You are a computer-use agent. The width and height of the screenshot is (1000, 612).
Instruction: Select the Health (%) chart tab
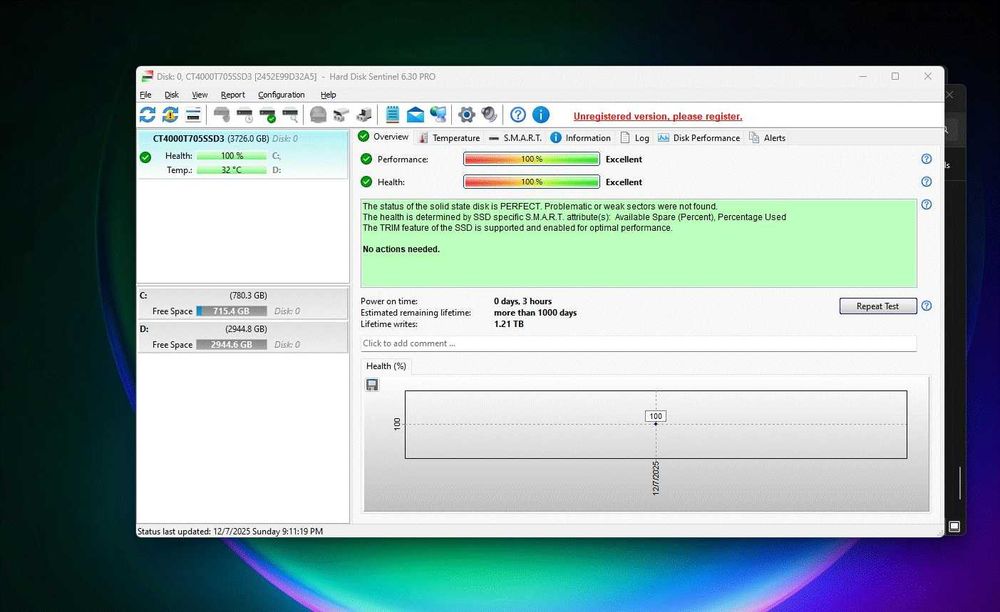point(386,366)
